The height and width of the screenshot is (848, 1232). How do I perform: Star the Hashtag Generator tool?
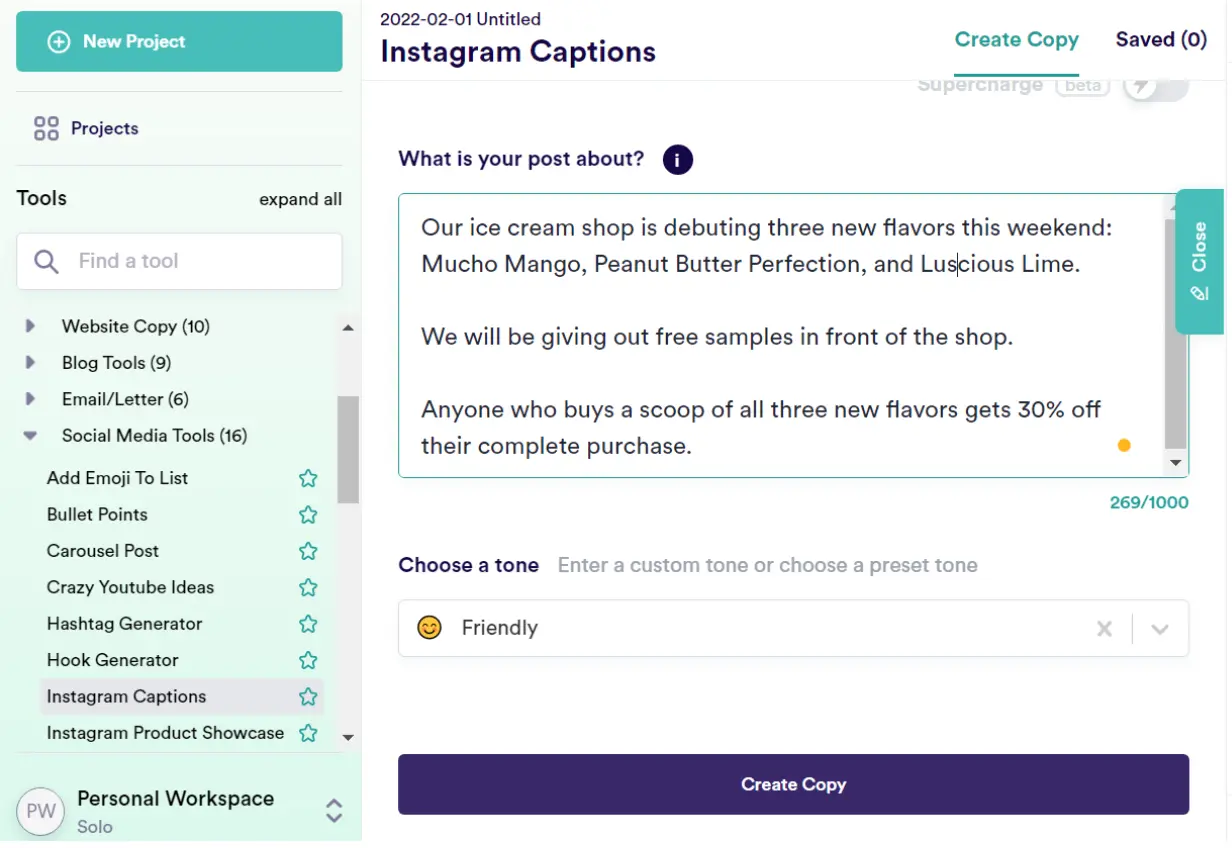click(308, 624)
